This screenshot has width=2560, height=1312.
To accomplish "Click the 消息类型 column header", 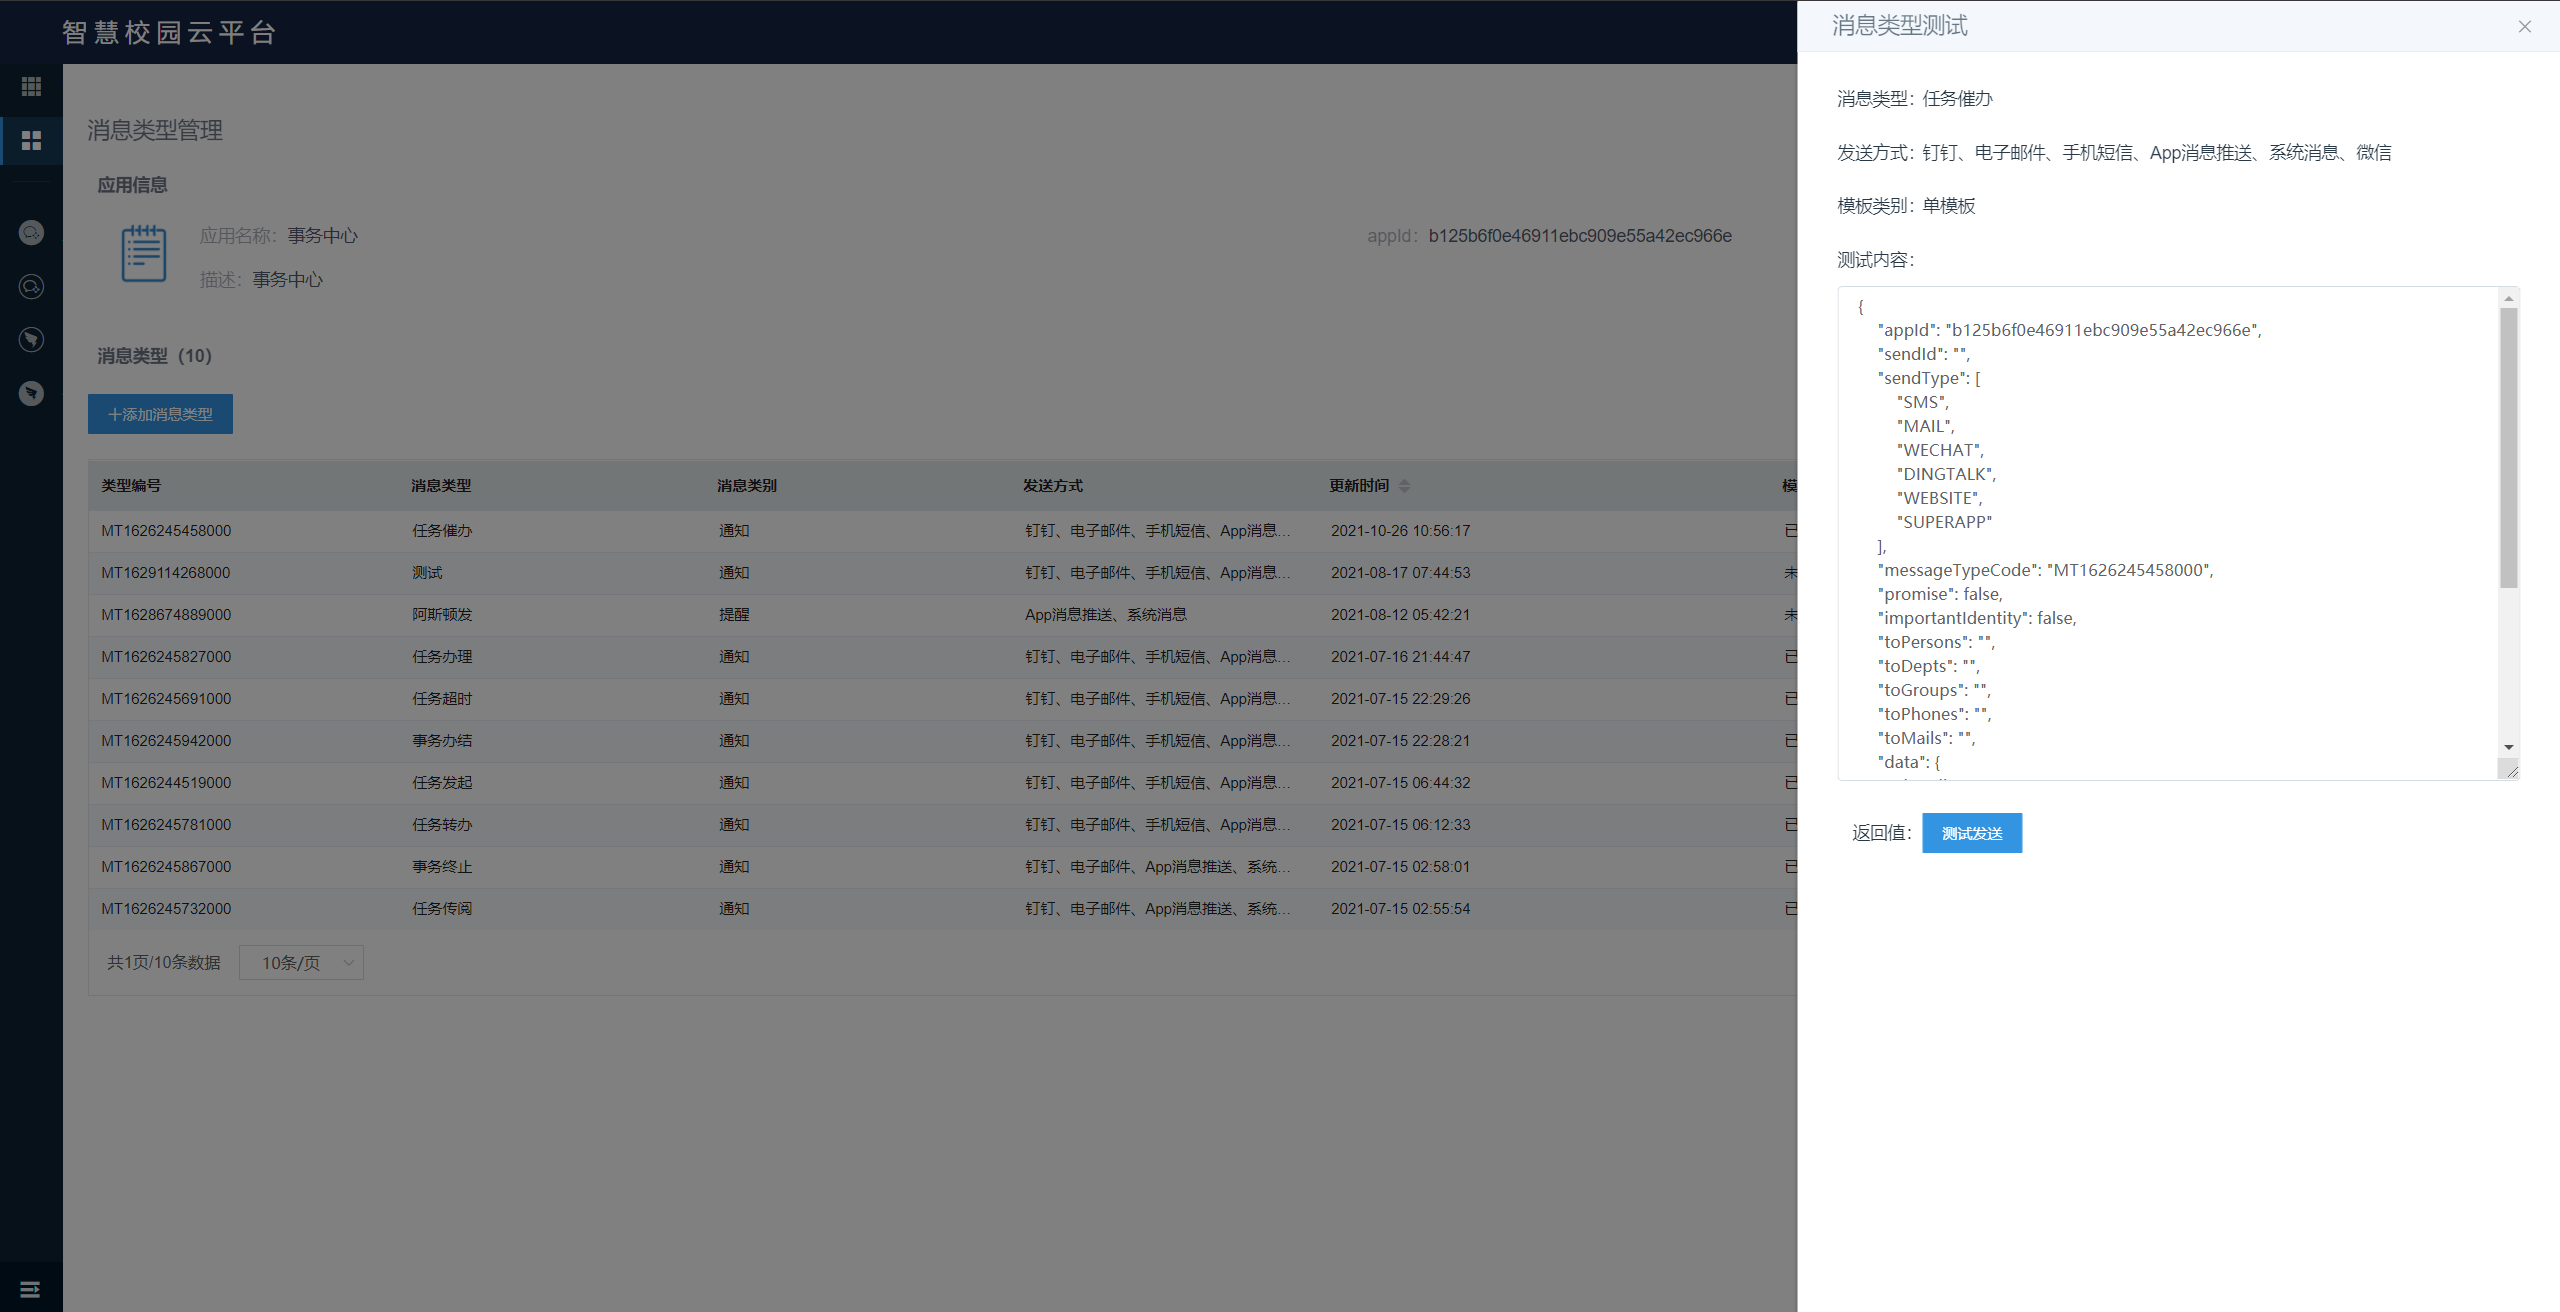I will (441, 486).
